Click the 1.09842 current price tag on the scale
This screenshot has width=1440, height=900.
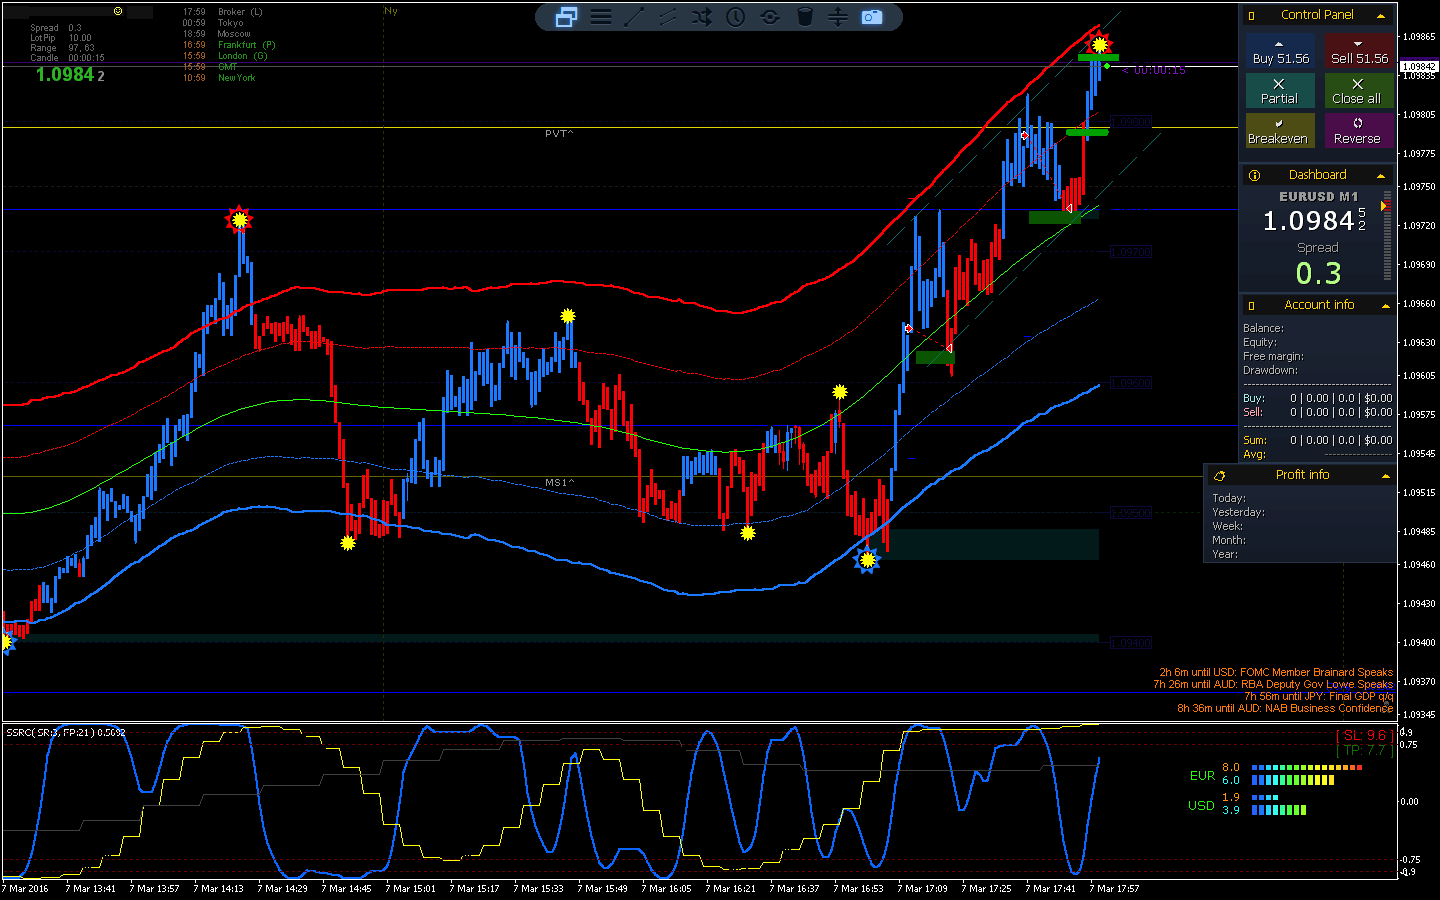[1418, 67]
